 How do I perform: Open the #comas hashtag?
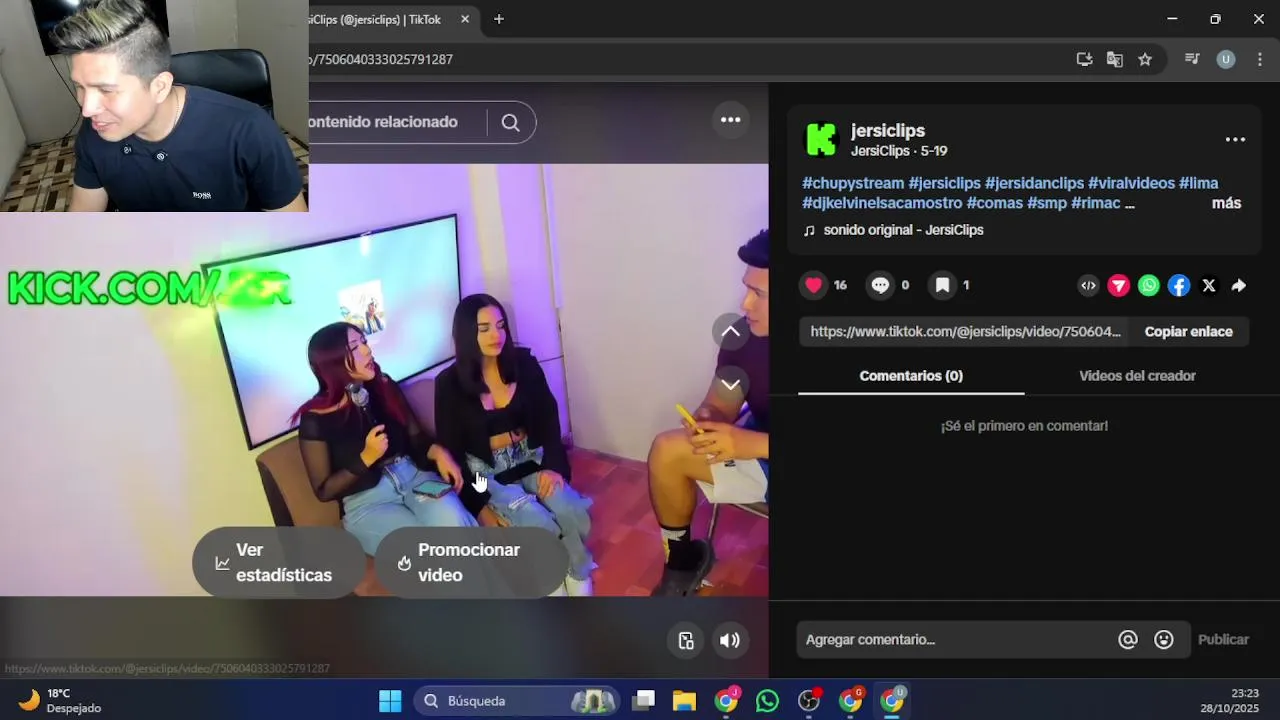tap(995, 203)
